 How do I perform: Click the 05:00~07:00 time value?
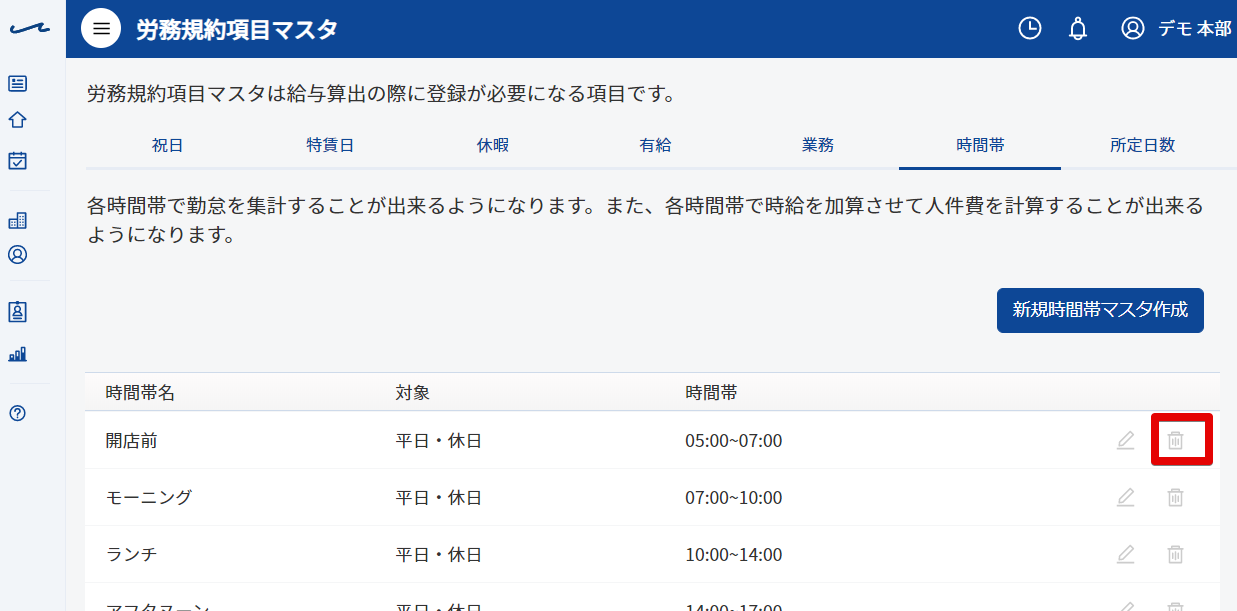pos(734,440)
